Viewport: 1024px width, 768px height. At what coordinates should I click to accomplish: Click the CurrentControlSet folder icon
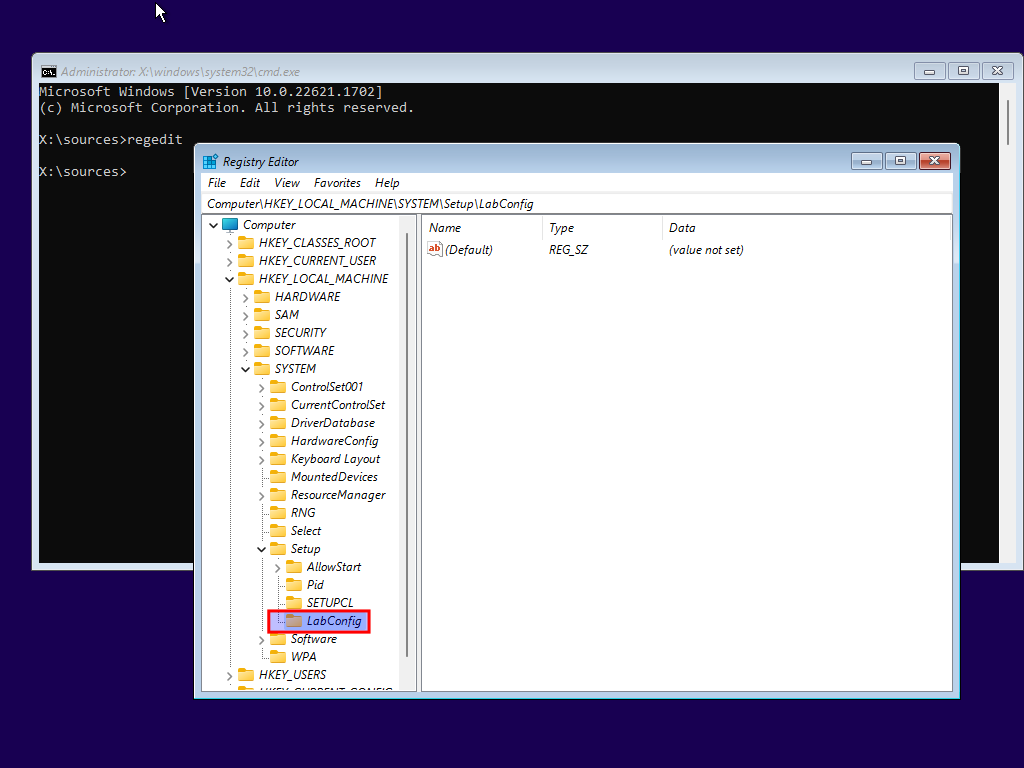coord(278,405)
